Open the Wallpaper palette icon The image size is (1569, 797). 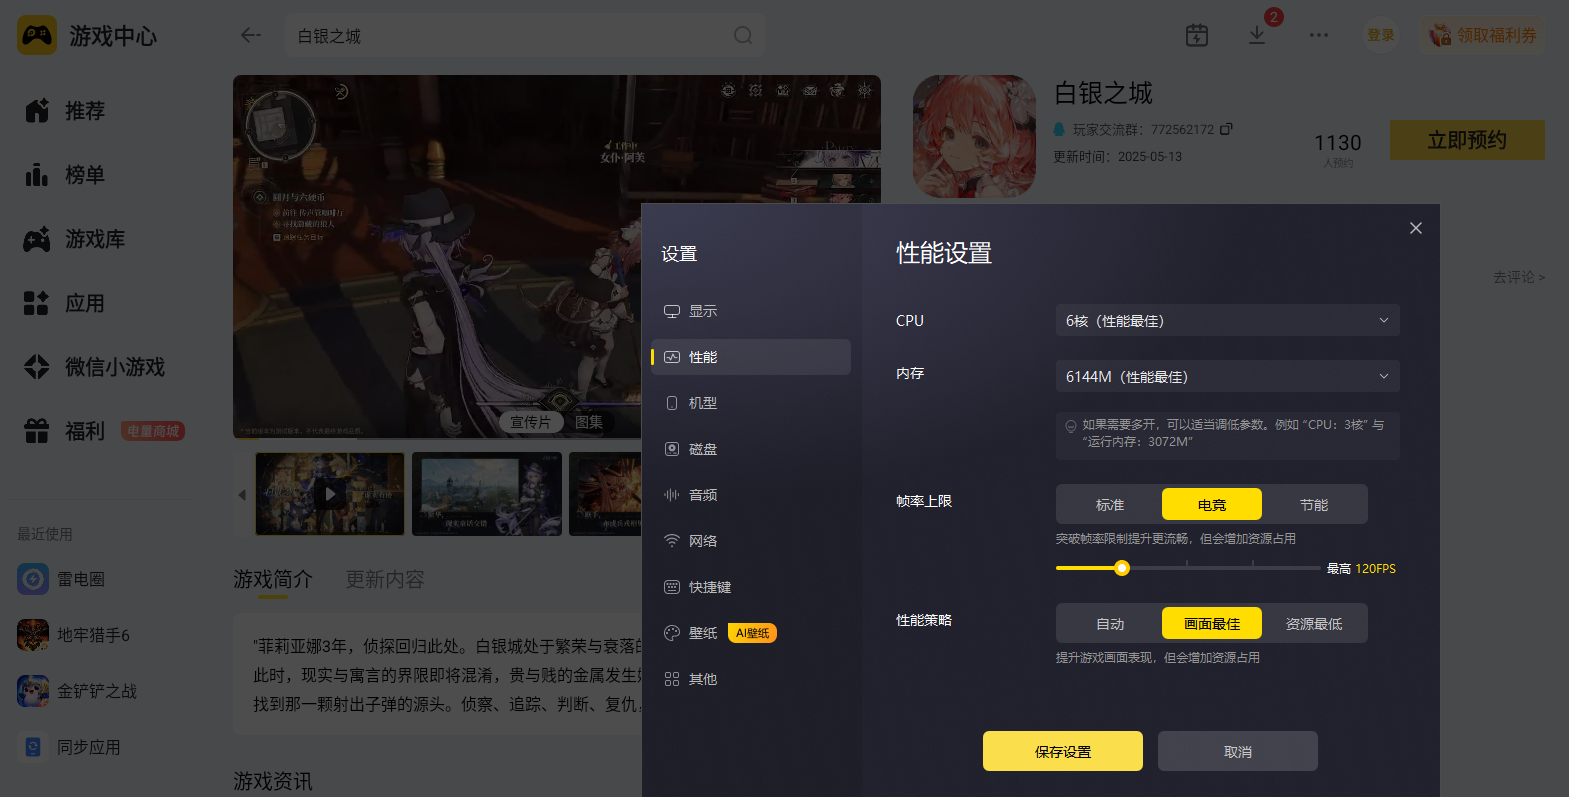[x=672, y=633]
